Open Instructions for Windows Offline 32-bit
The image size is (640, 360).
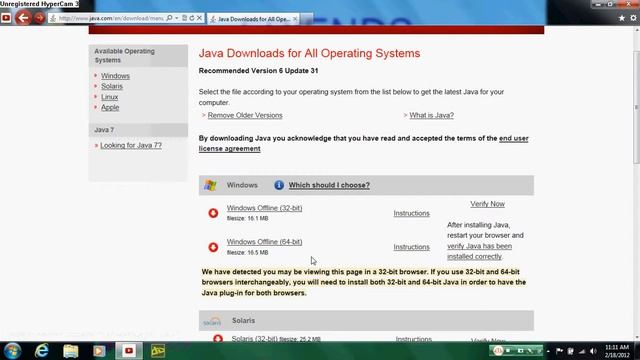[x=411, y=213]
